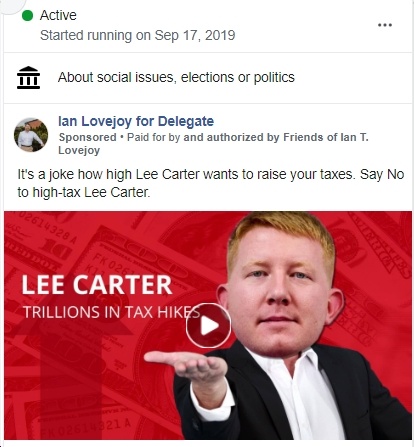Screen dimensions: 414x447
Task: Play the Lee Carter video
Action: coord(208,326)
